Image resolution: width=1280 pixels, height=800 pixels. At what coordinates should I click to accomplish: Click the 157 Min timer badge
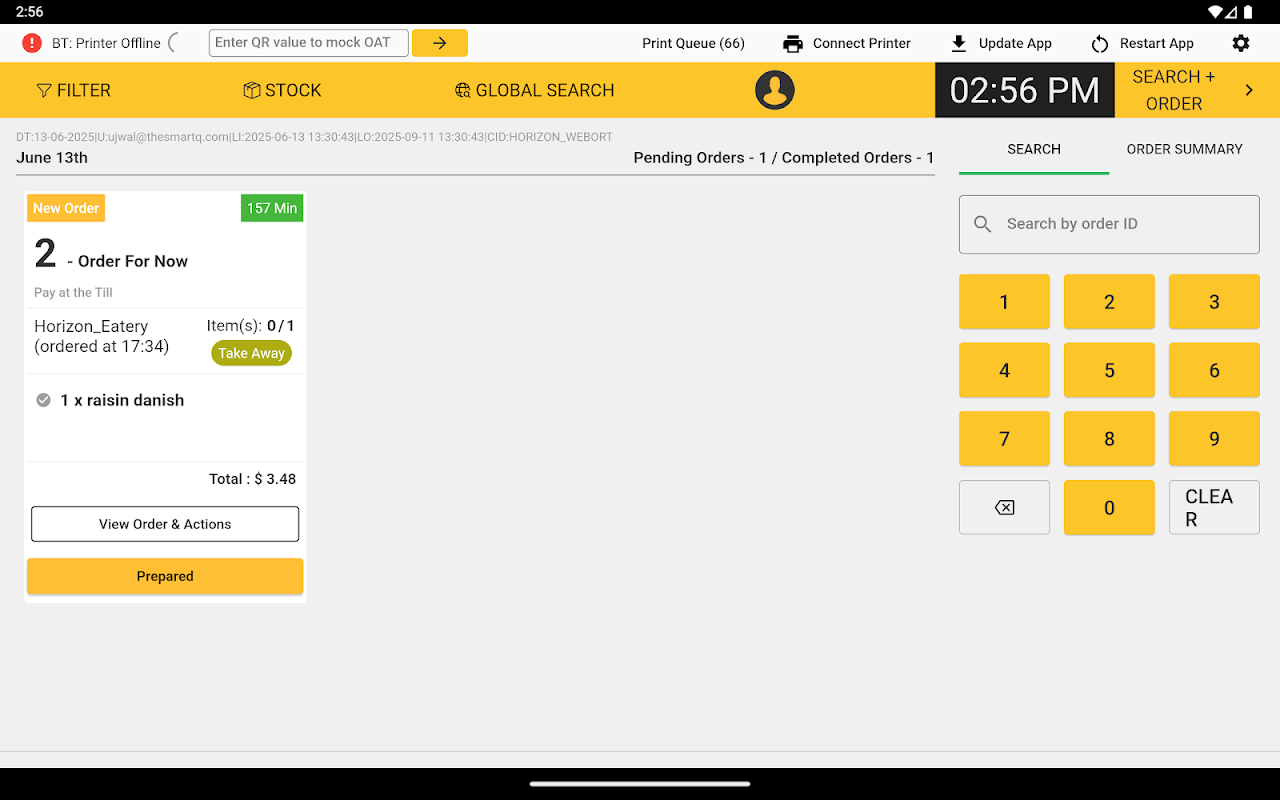[x=272, y=208]
